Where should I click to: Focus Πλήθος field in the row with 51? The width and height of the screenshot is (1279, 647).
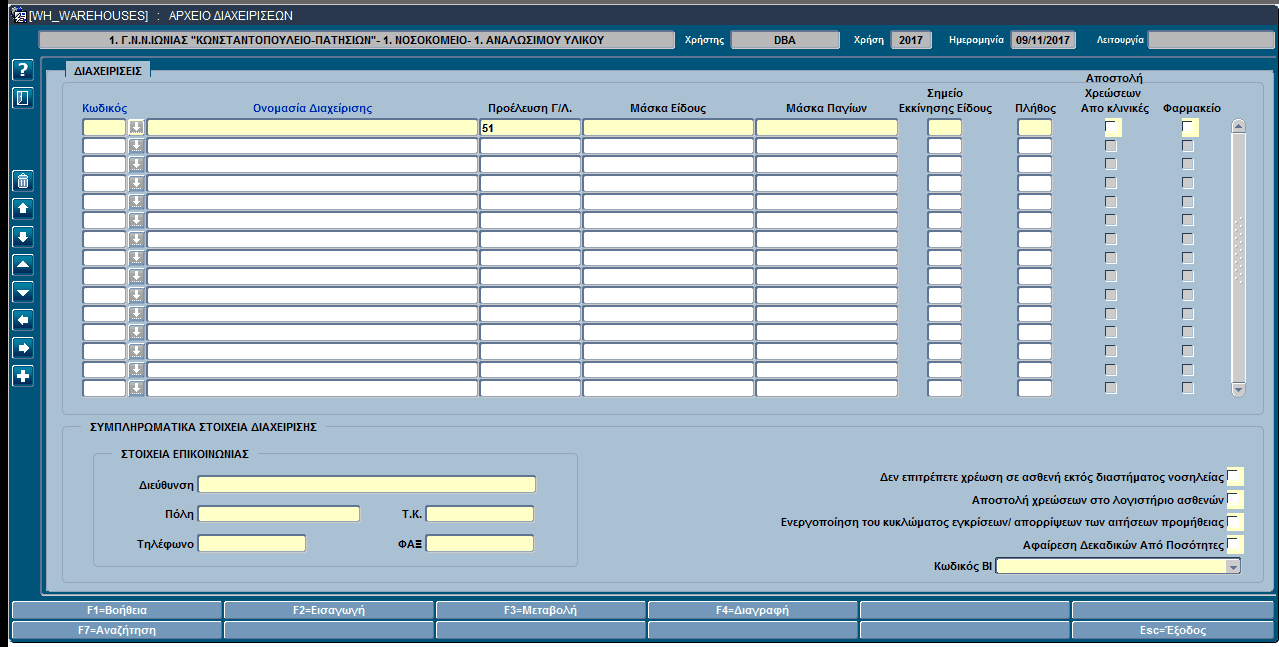point(1035,128)
